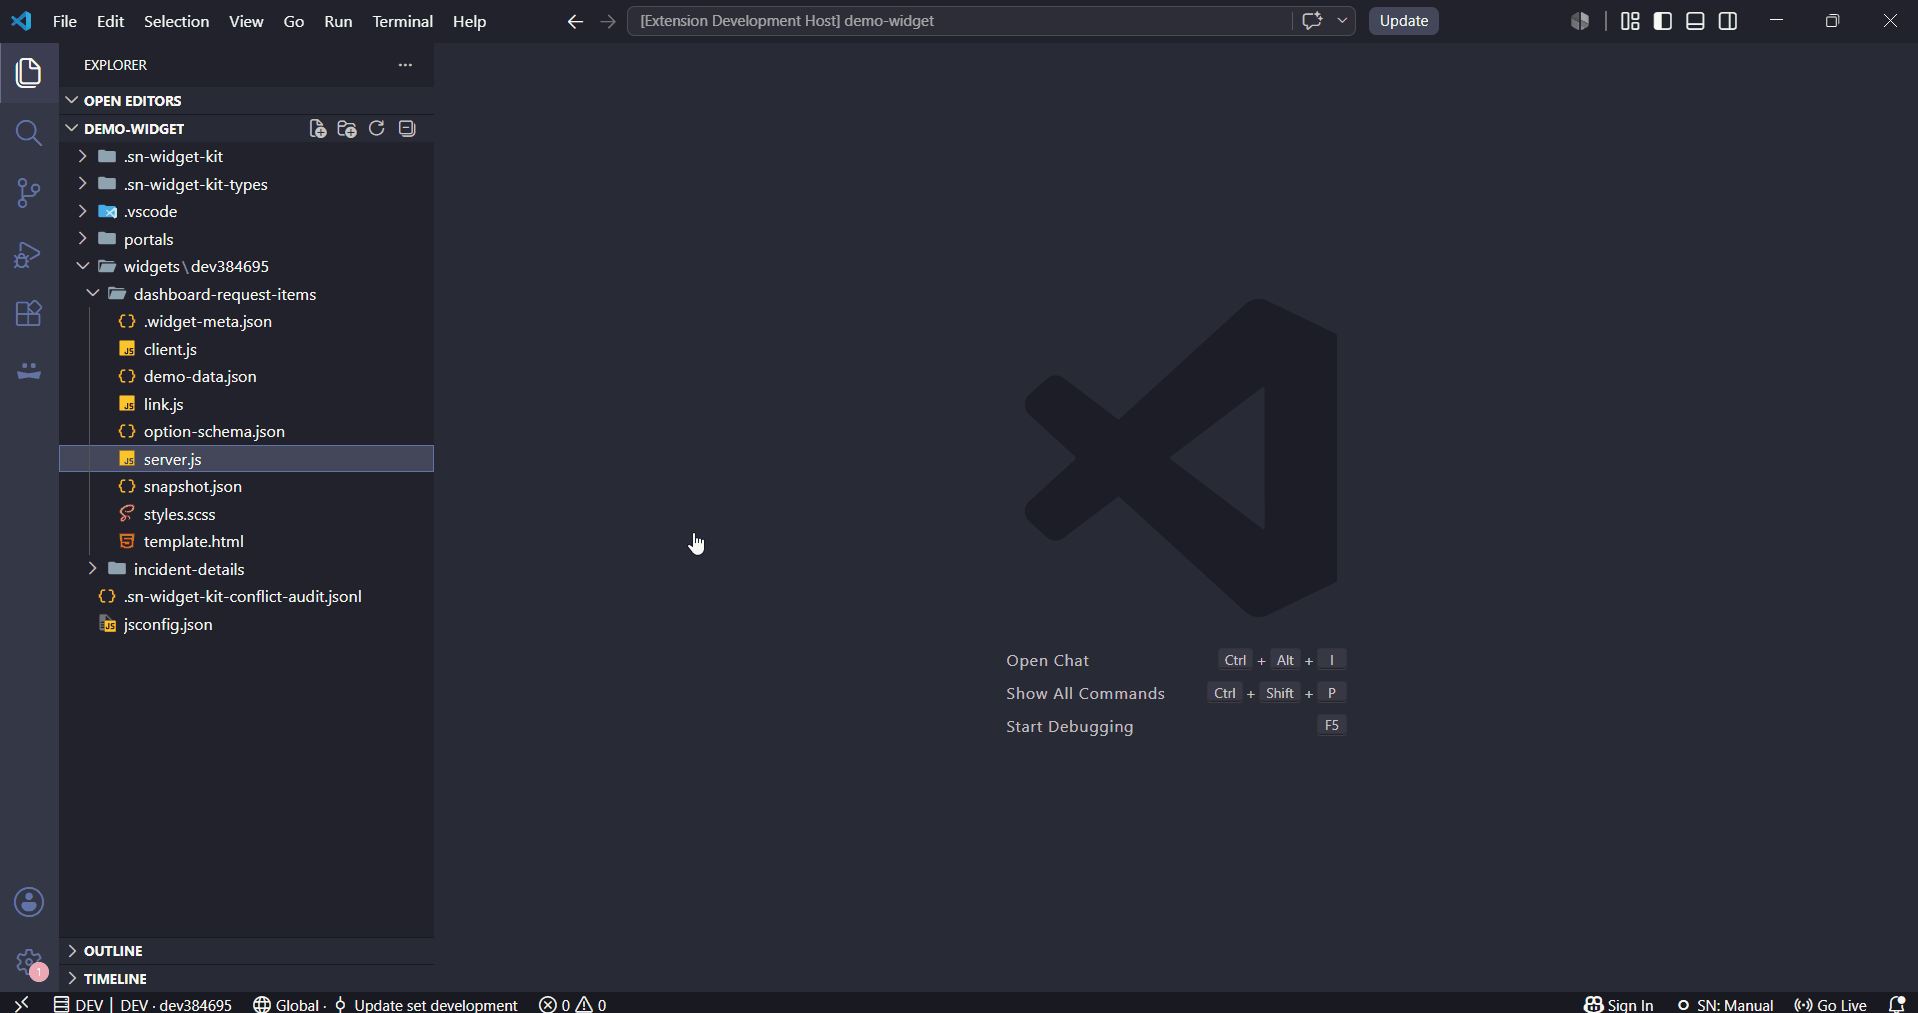Click the command center search box
The image size is (1918, 1013).
959,21
